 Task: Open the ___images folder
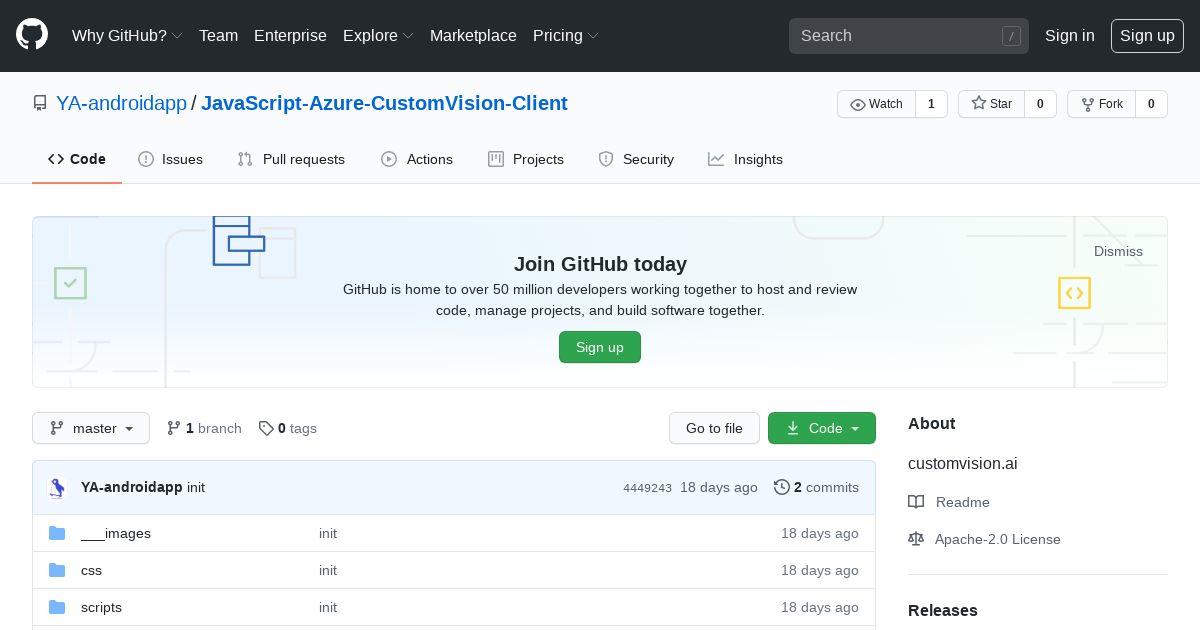pyautogui.click(x=116, y=533)
